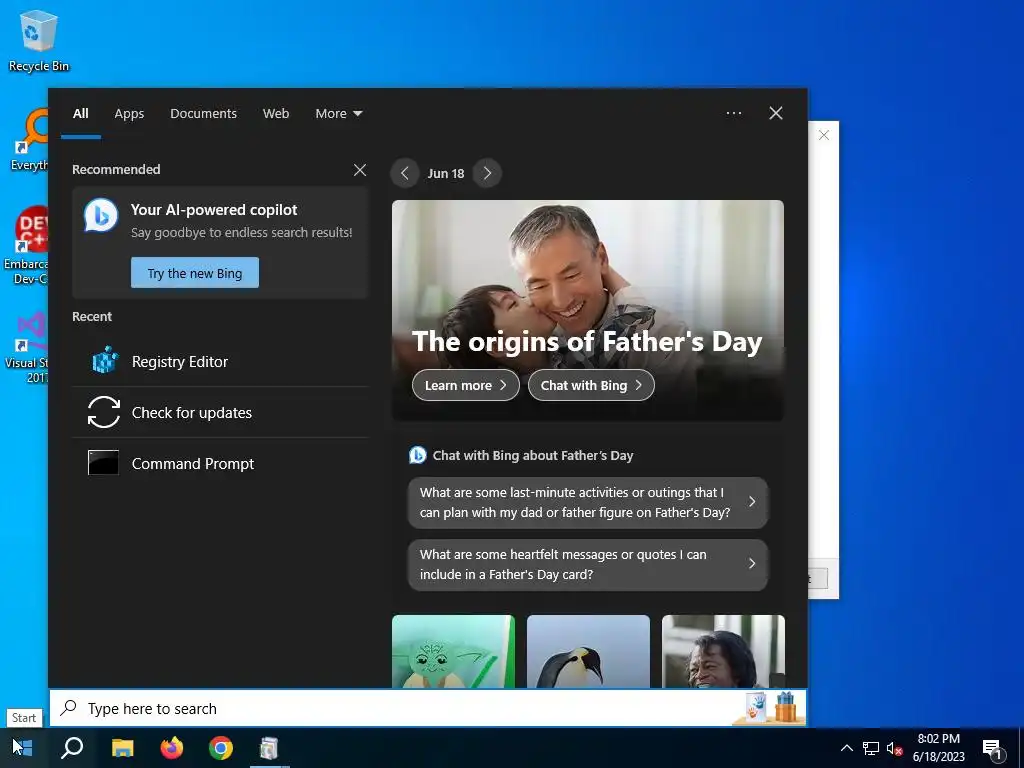Screen dimensions: 1024x768
Task: Switch to the Documents tab
Action: click(203, 114)
